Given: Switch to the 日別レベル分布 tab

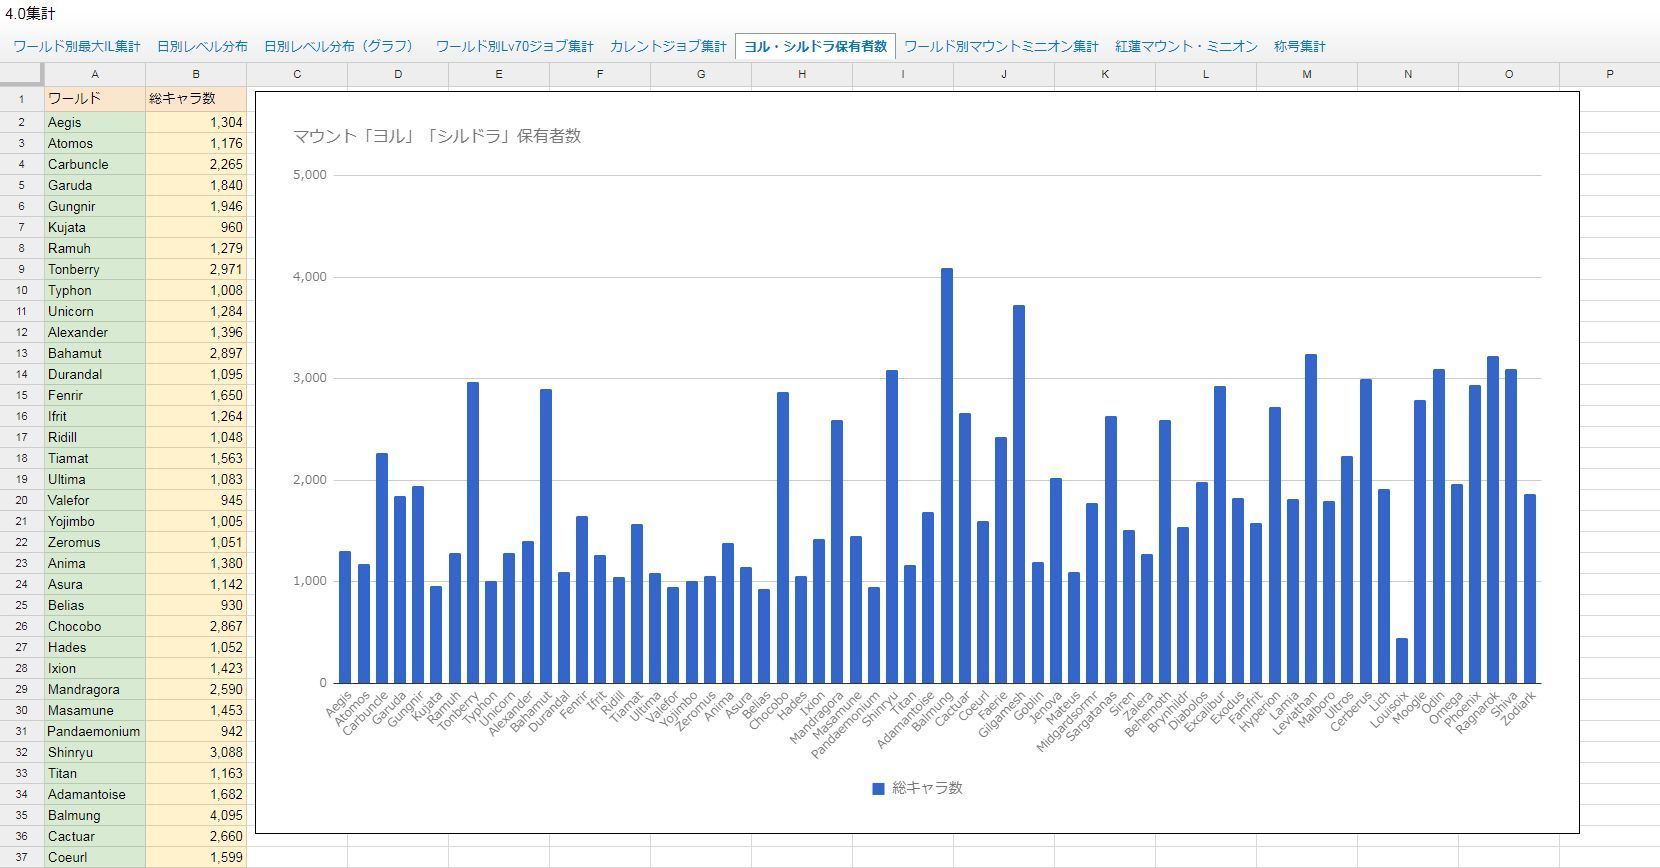Looking at the screenshot, I should point(202,46).
